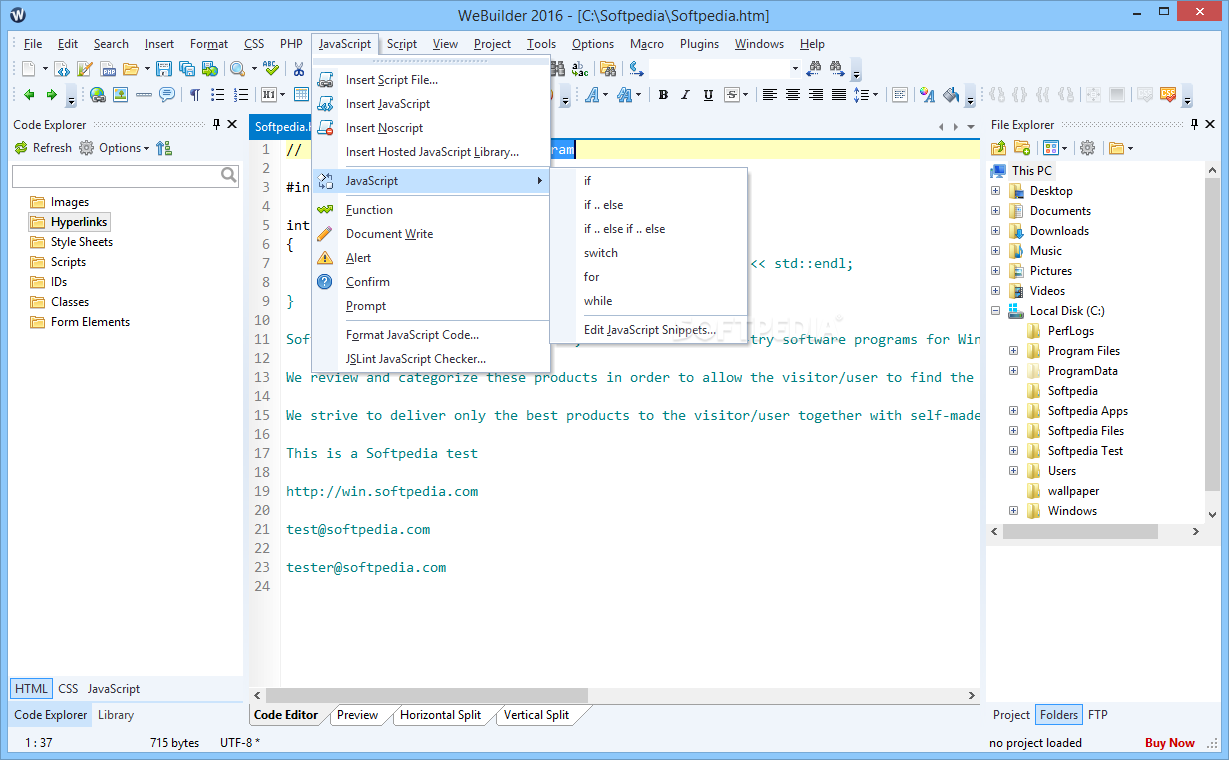1229x760 pixels.
Task: Choose JSLint JavaScript Checker...
Action: pyautogui.click(x=416, y=359)
